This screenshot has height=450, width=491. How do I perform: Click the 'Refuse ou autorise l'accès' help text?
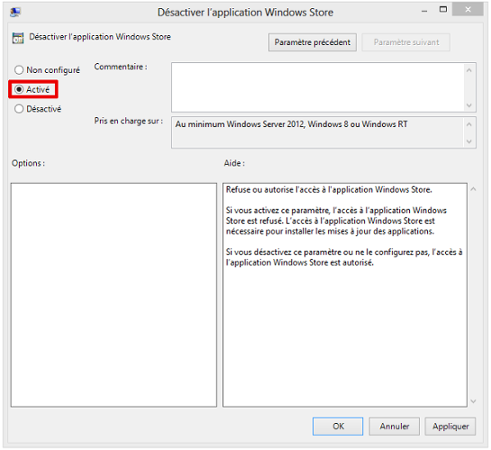pos(329,190)
